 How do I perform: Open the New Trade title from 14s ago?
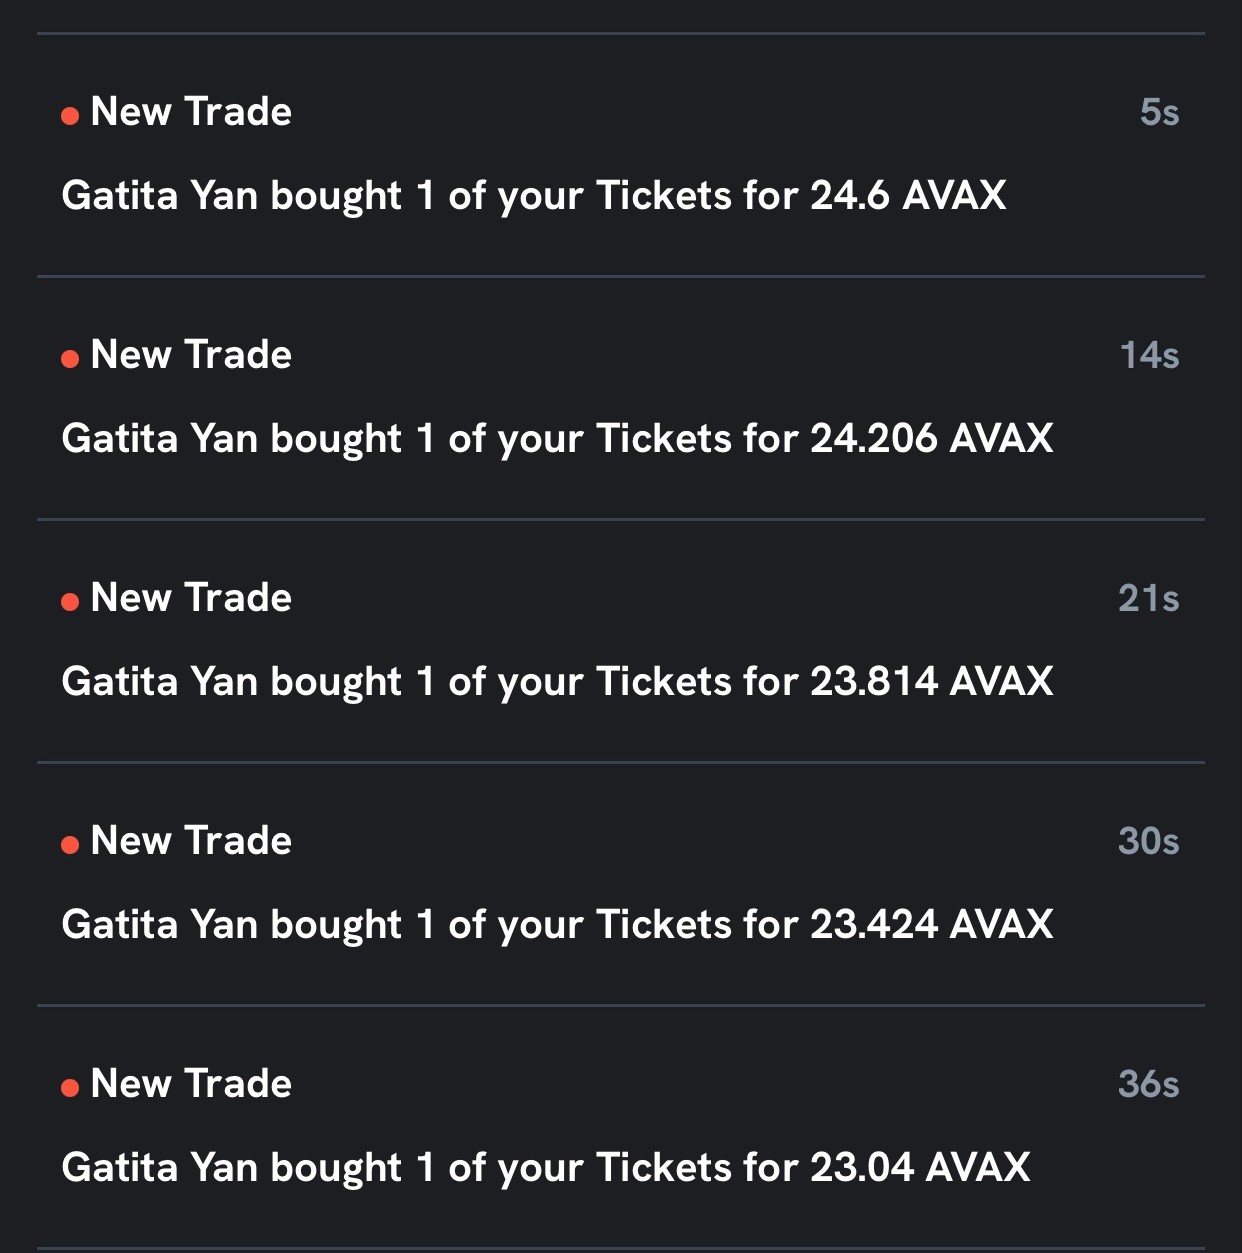point(191,355)
